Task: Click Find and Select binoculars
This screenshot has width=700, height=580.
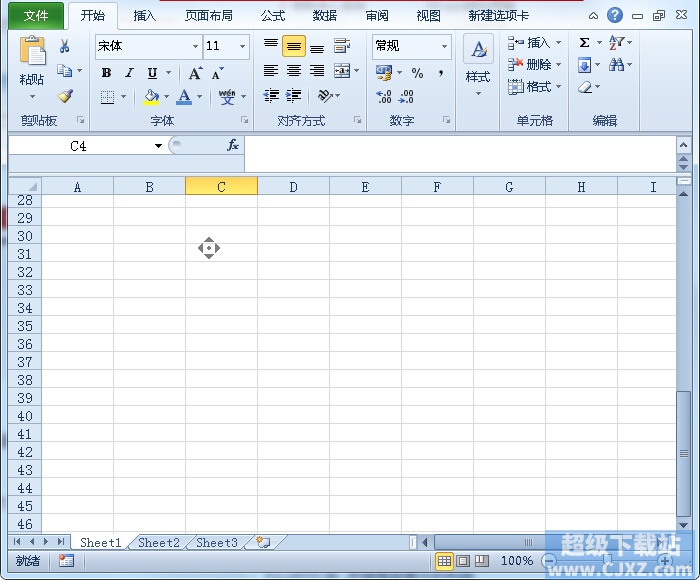Action: pyautogui.click(x=617, y=65)
